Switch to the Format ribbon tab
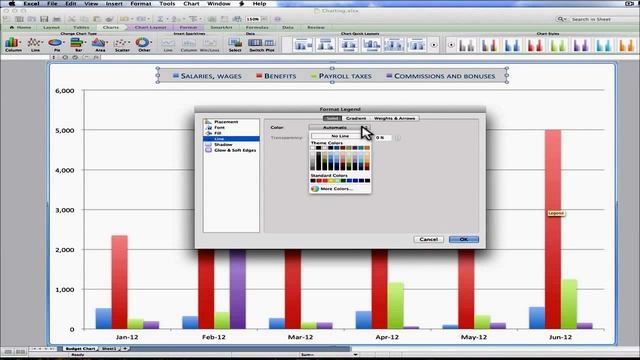The height and width of the screenshot is (360, 640). click(x=188, y=27)
